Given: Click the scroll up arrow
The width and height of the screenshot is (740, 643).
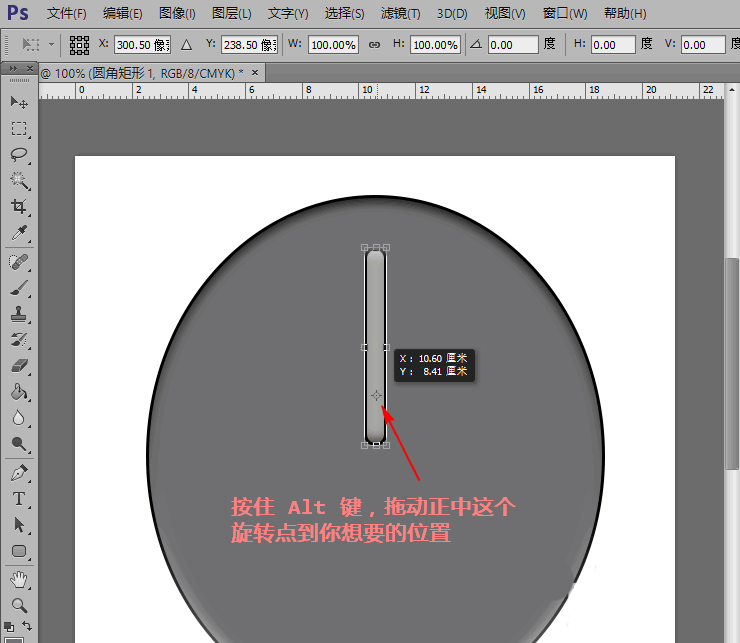Looking at the screenshot, I should [732, 90].
